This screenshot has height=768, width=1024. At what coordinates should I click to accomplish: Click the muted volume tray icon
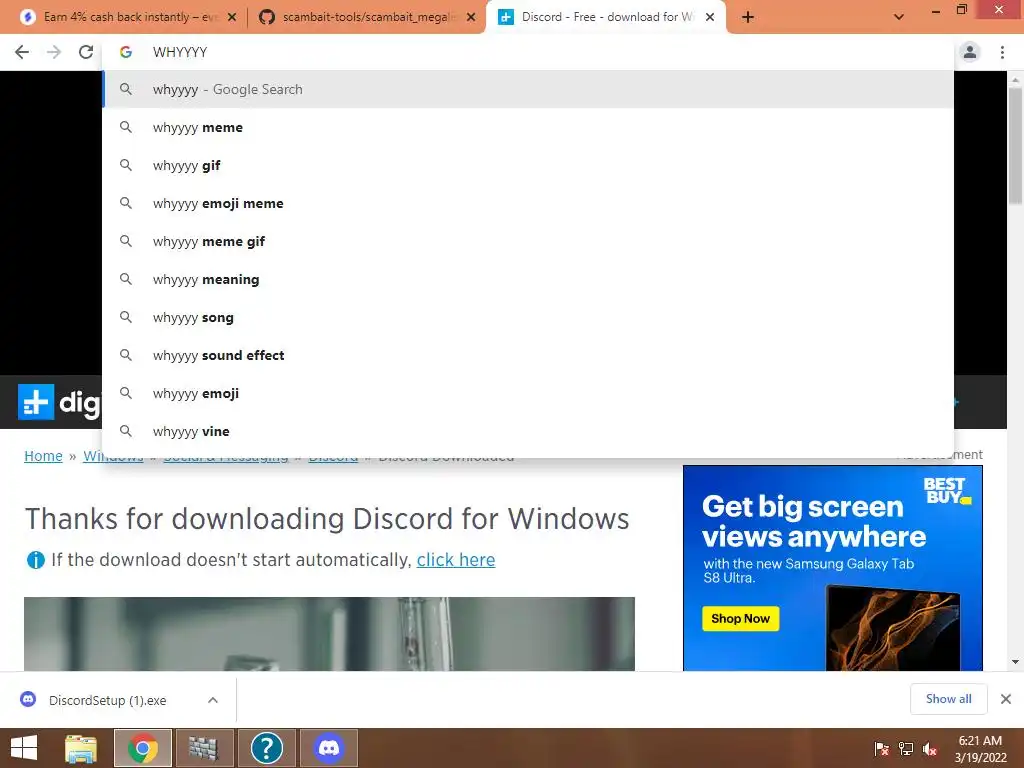tap(930, 748)
